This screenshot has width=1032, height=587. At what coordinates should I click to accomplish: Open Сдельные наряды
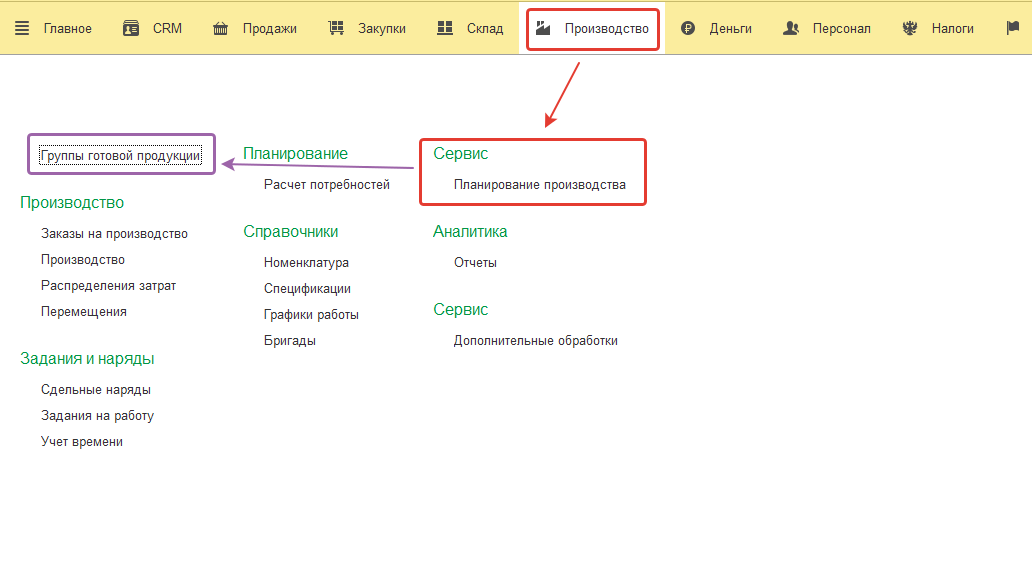[96, 390]
